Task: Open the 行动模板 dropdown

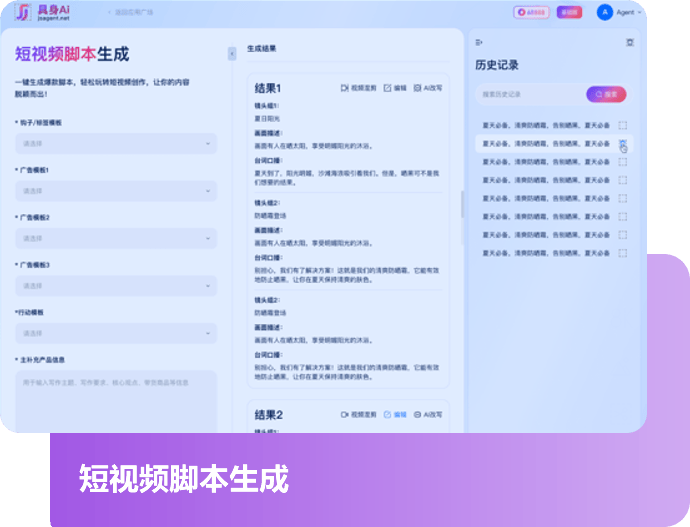Action: 115,333
